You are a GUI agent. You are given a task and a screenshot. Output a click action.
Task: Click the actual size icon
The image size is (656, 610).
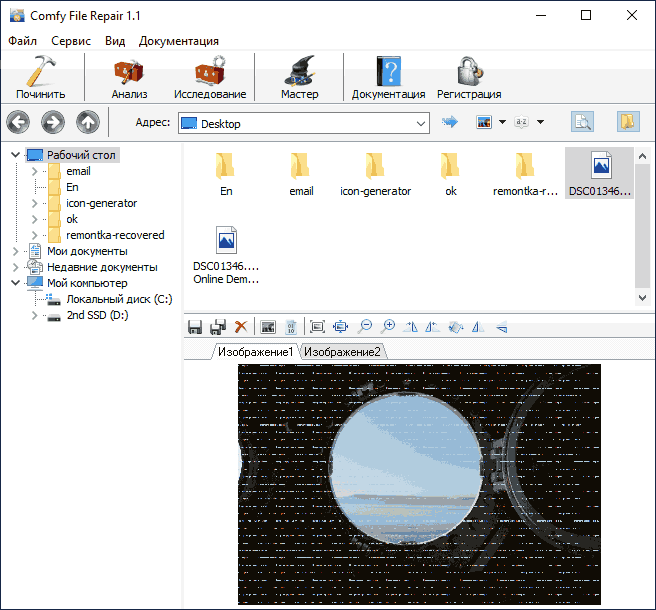[x=318, y=326]
